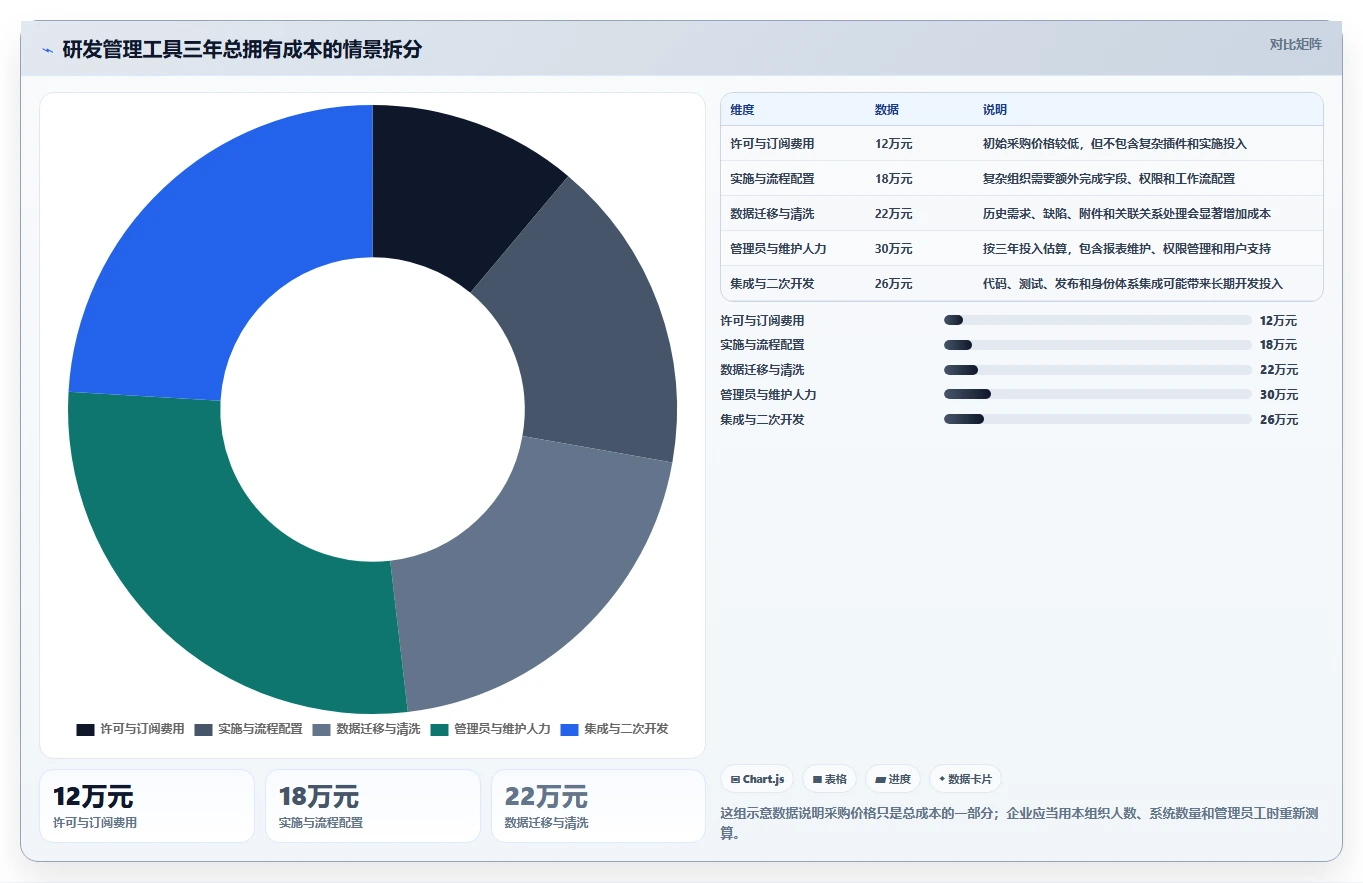Select table cell 管理员与维护人力

click(x=778, y=249)
